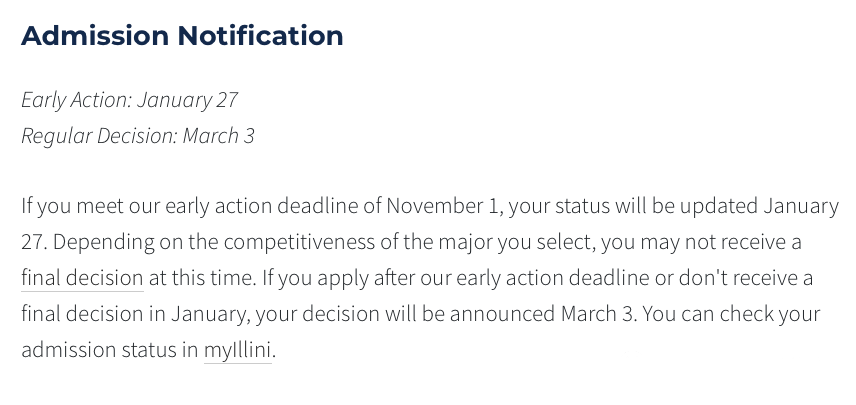
Task: Click the words "admission status" before myIllini
Action: 99,350
